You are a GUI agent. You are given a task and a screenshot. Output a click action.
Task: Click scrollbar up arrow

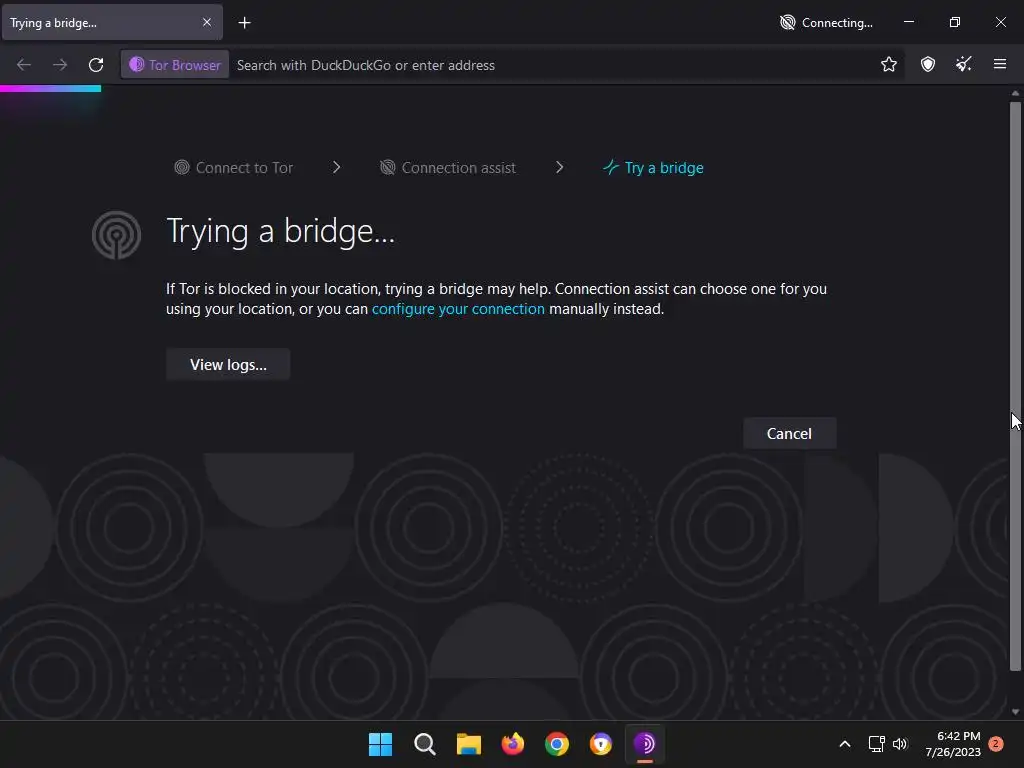tap(1015, 93)
